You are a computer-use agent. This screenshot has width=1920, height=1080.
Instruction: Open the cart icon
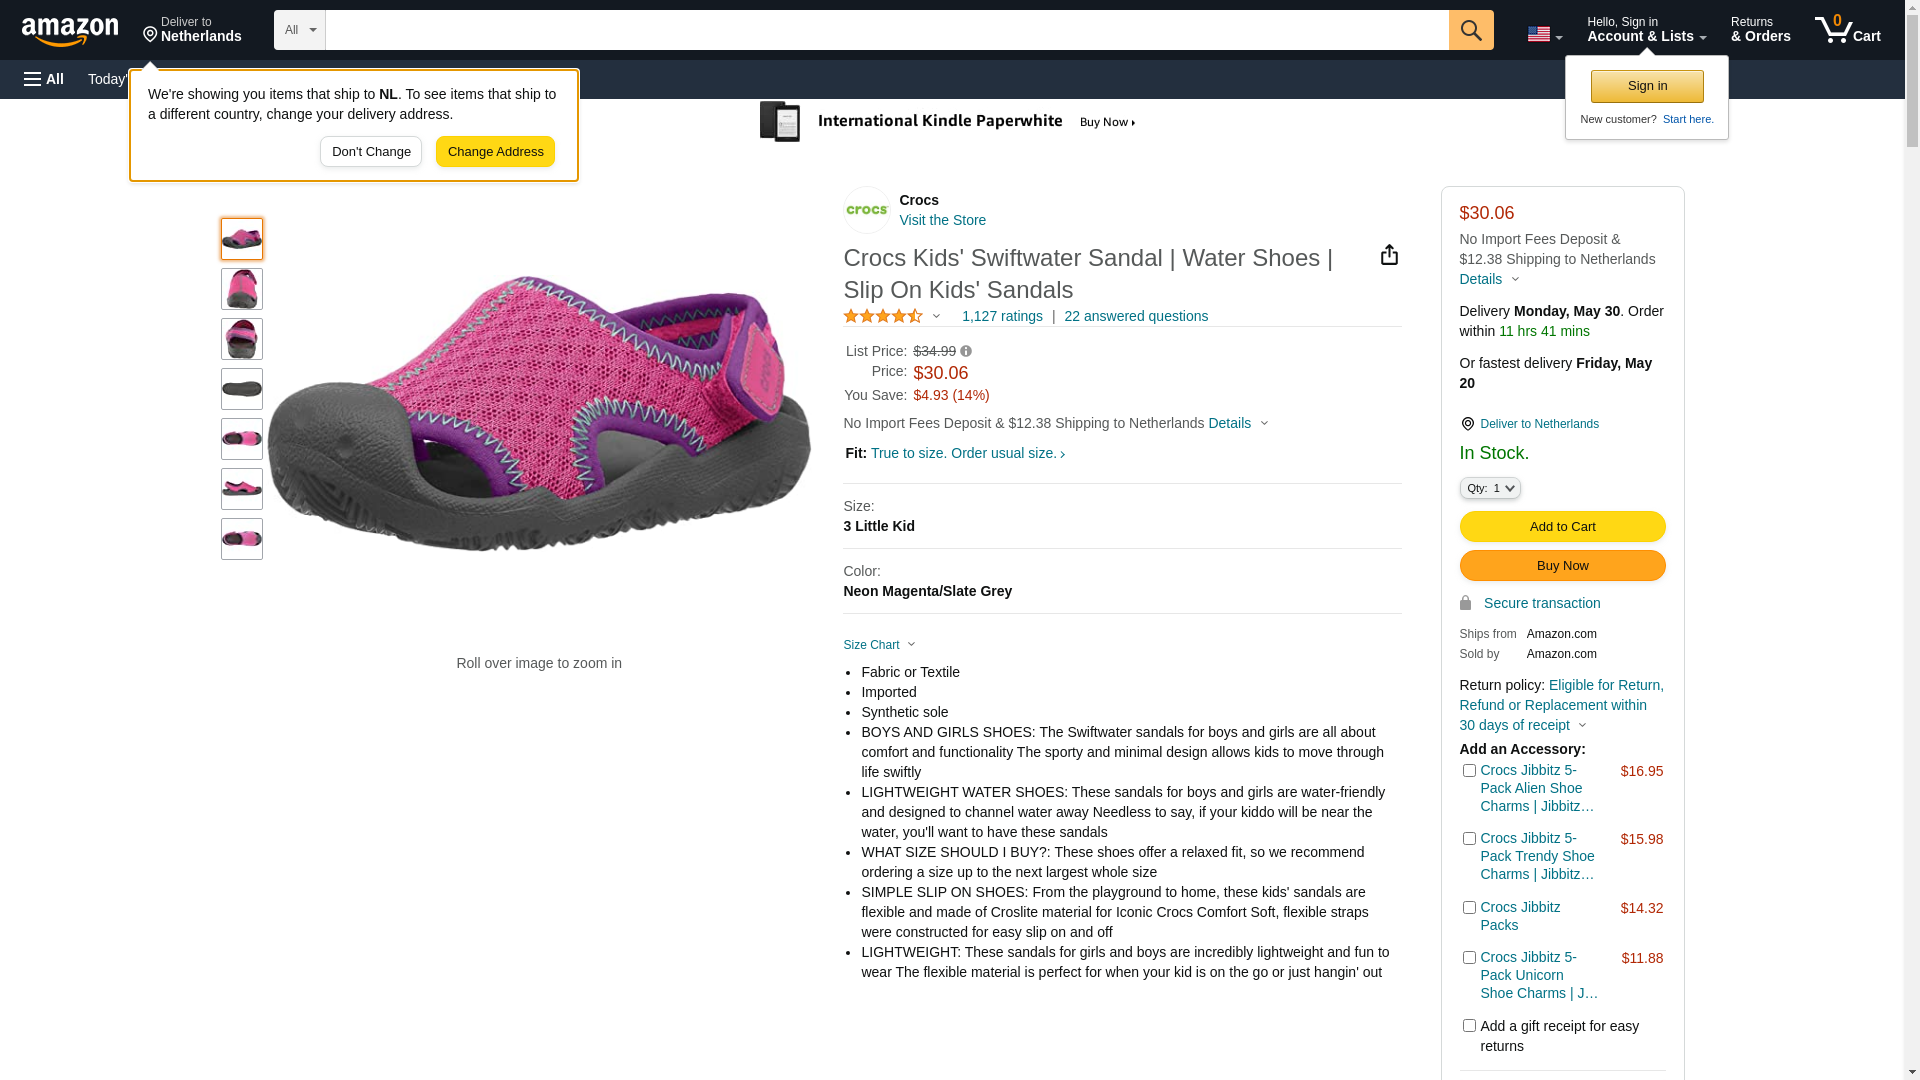pos(1847,30)
